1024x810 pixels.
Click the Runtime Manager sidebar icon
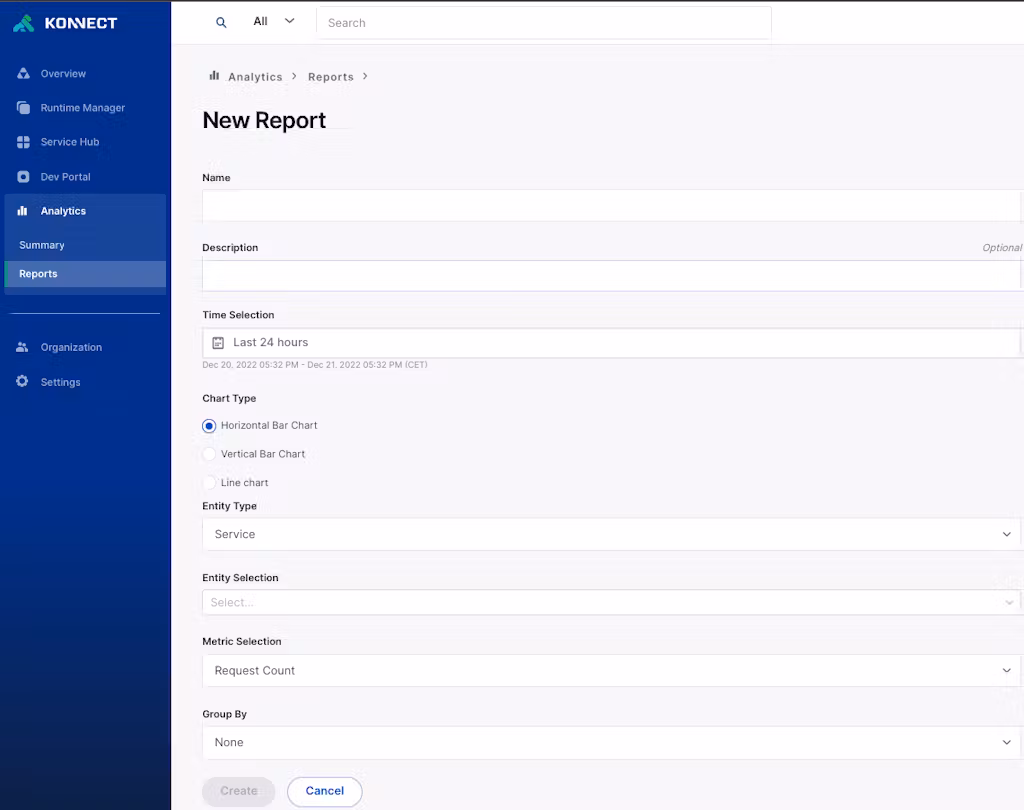[x=23, y=108]
